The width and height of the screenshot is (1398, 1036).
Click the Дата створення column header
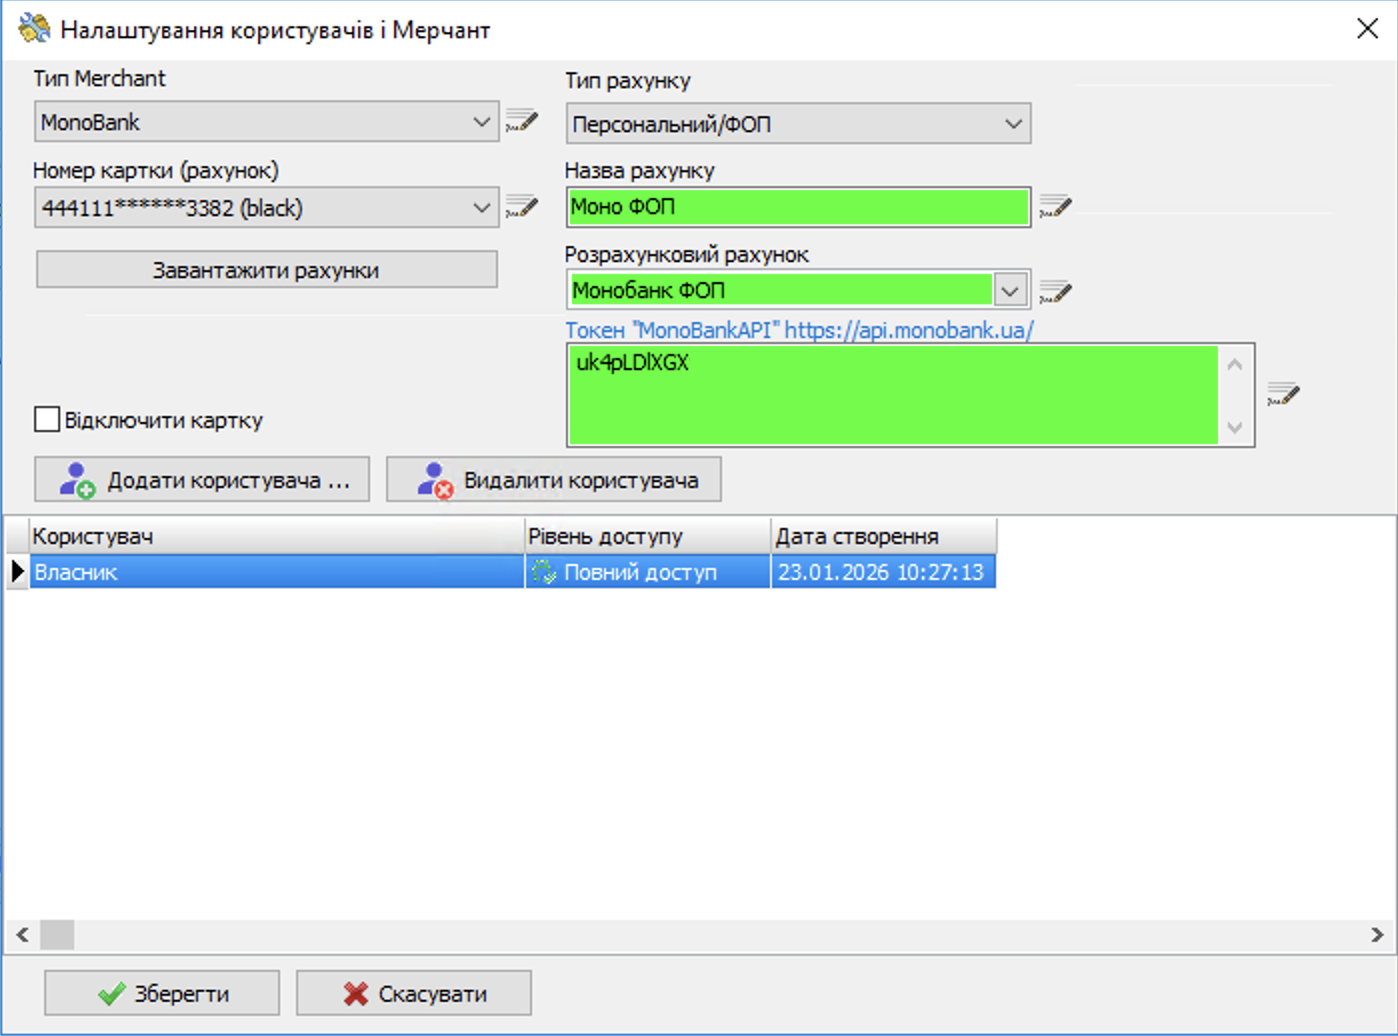[883, 536]
